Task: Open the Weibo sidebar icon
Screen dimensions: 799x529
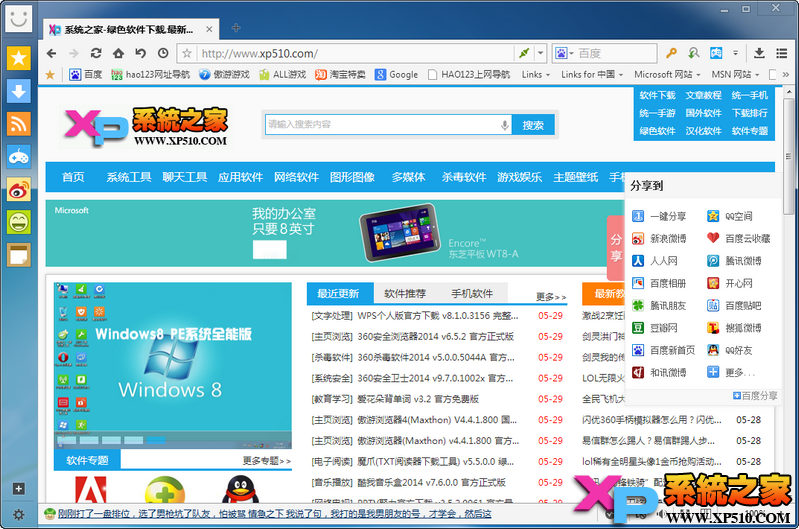Action: 19,190
